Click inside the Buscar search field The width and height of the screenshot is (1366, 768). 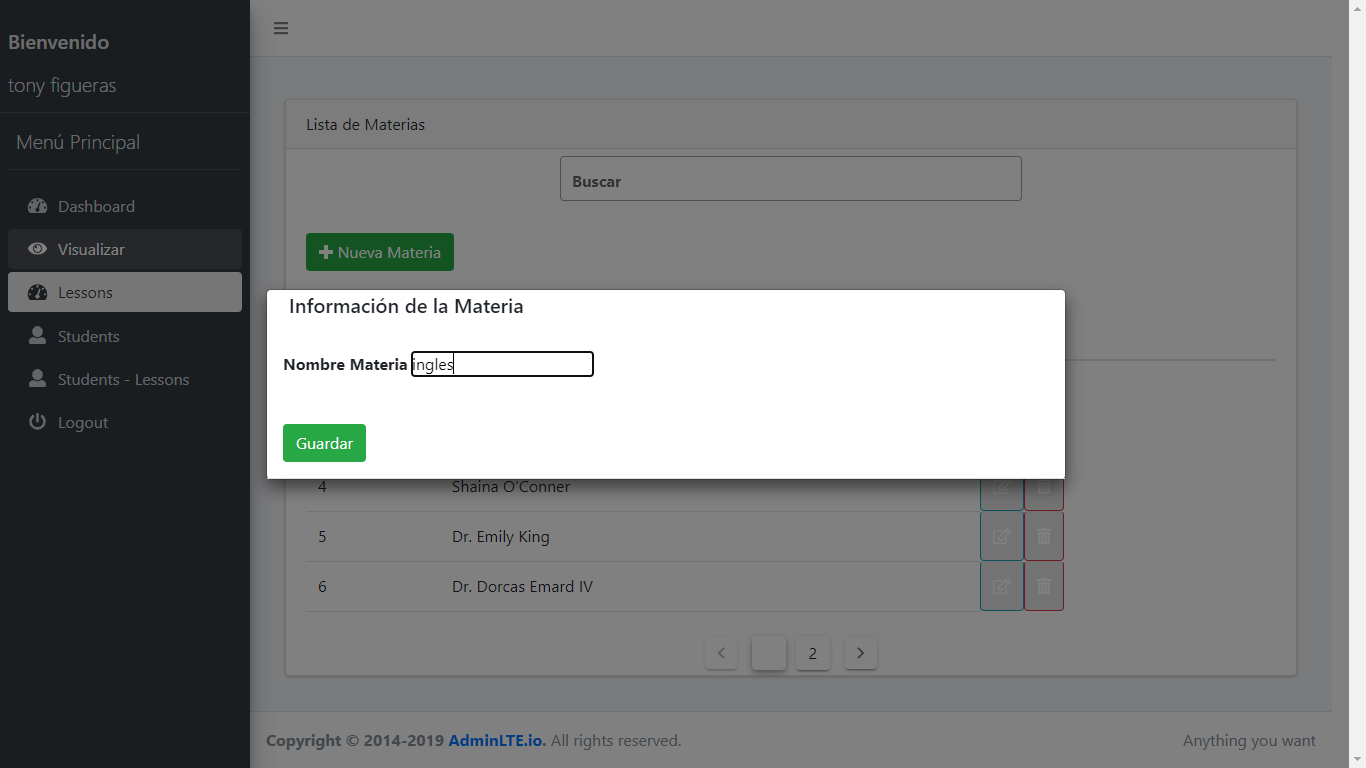point(790,178)
